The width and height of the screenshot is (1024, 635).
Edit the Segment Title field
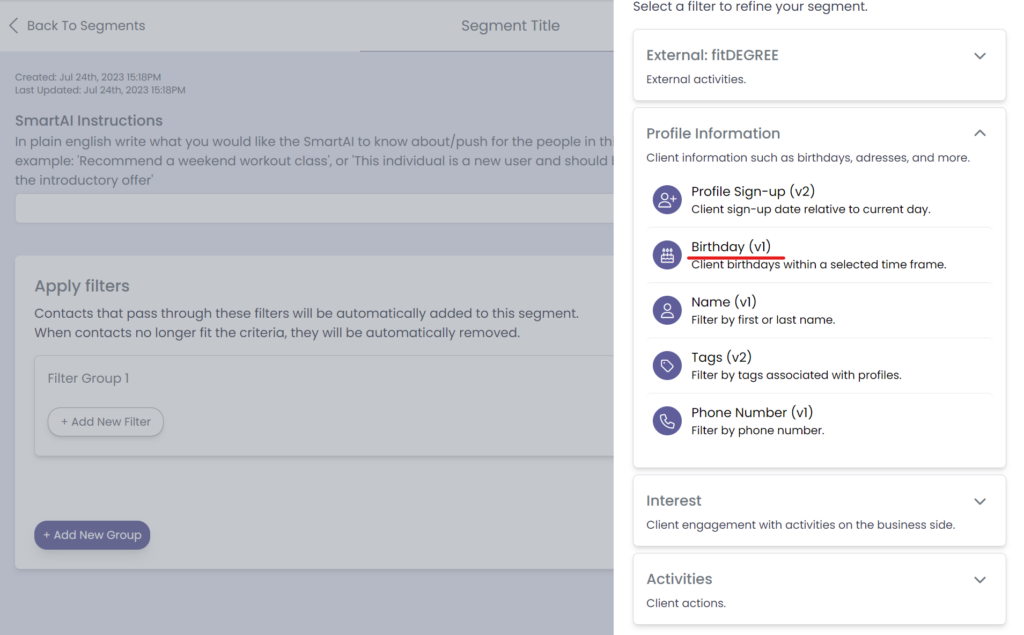[510, 26]
